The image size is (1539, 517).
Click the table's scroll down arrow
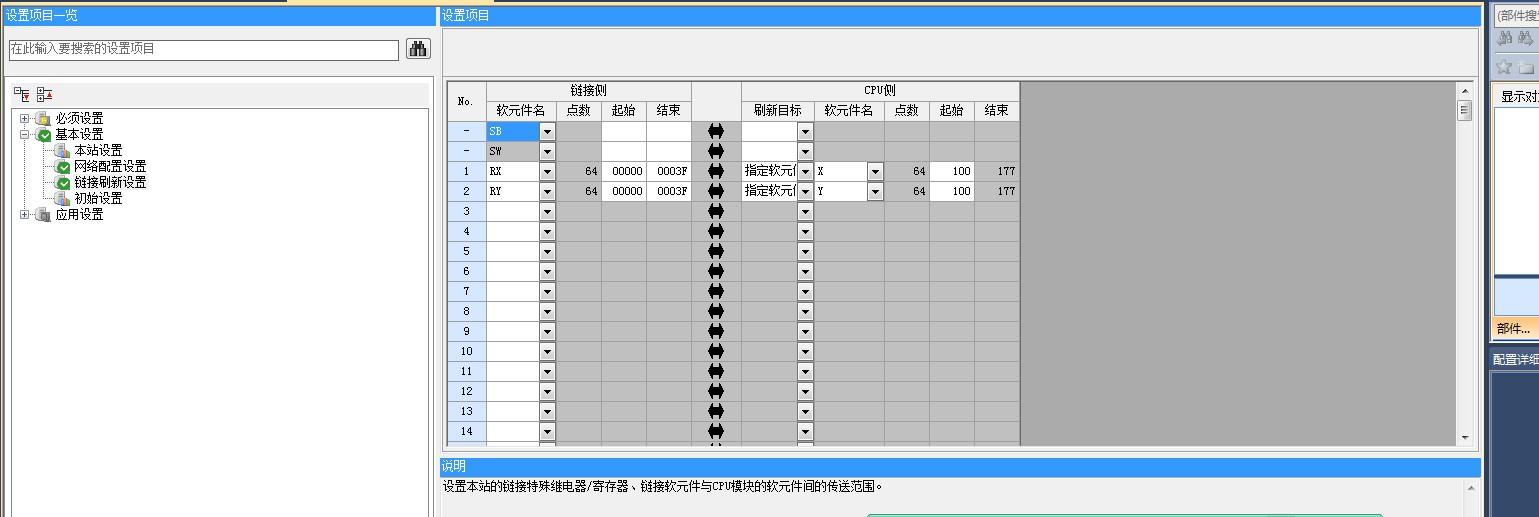[x=1465, y=437]
